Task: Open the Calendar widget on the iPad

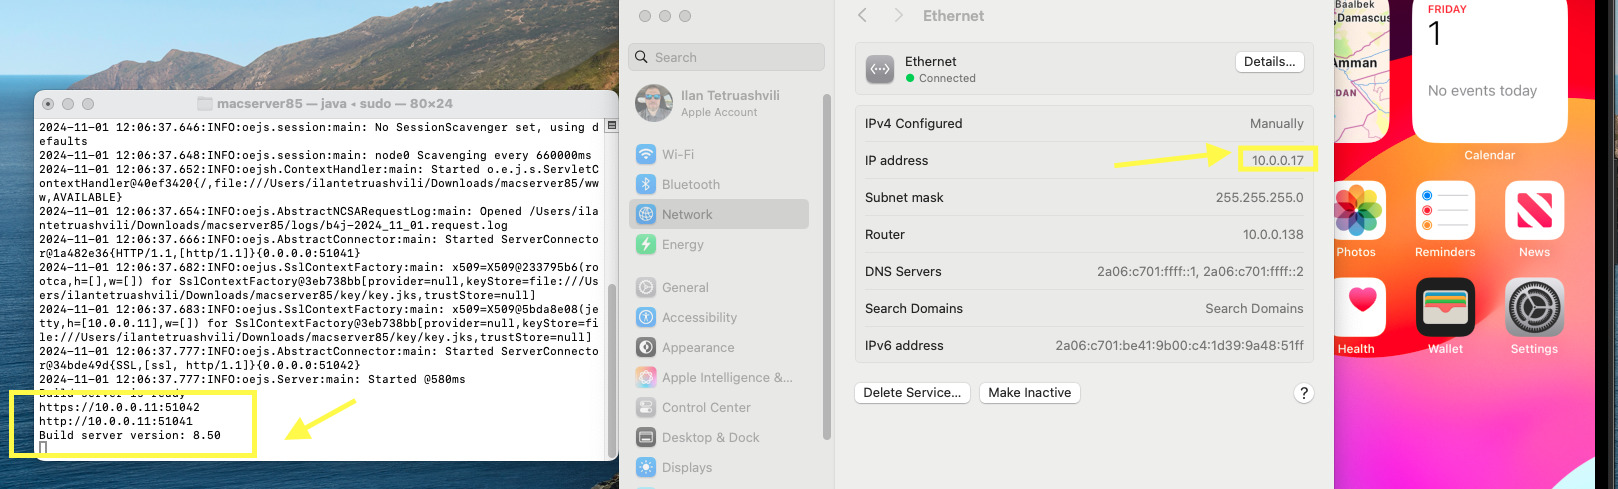Action: (1490, 71)
